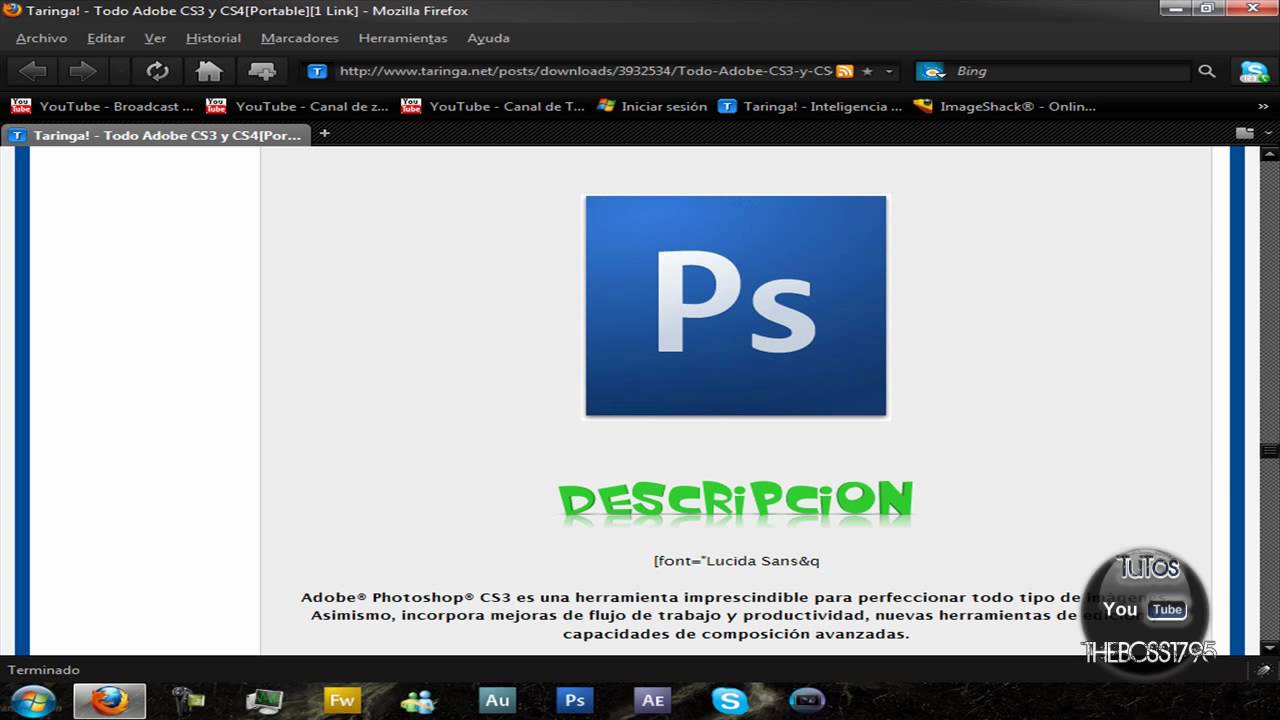The height and width of the screenshot is (720, 1280).
Task: Launch Adobe Audition from the taskbar
Action: pos(498,700)
